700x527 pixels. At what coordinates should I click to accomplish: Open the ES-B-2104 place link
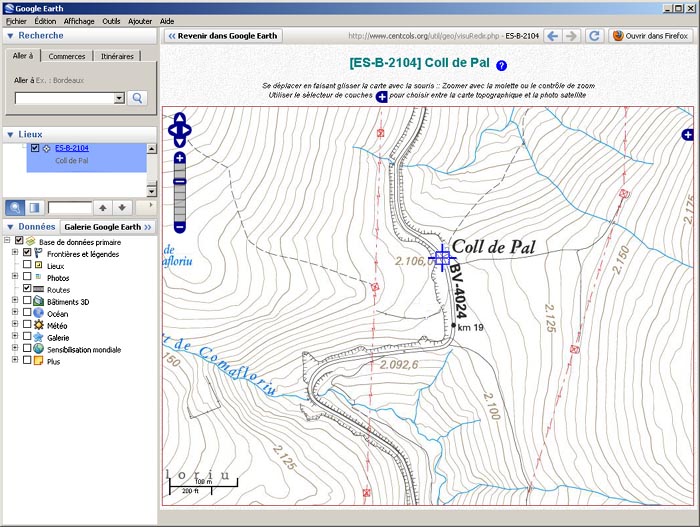(x=72, y=148)
